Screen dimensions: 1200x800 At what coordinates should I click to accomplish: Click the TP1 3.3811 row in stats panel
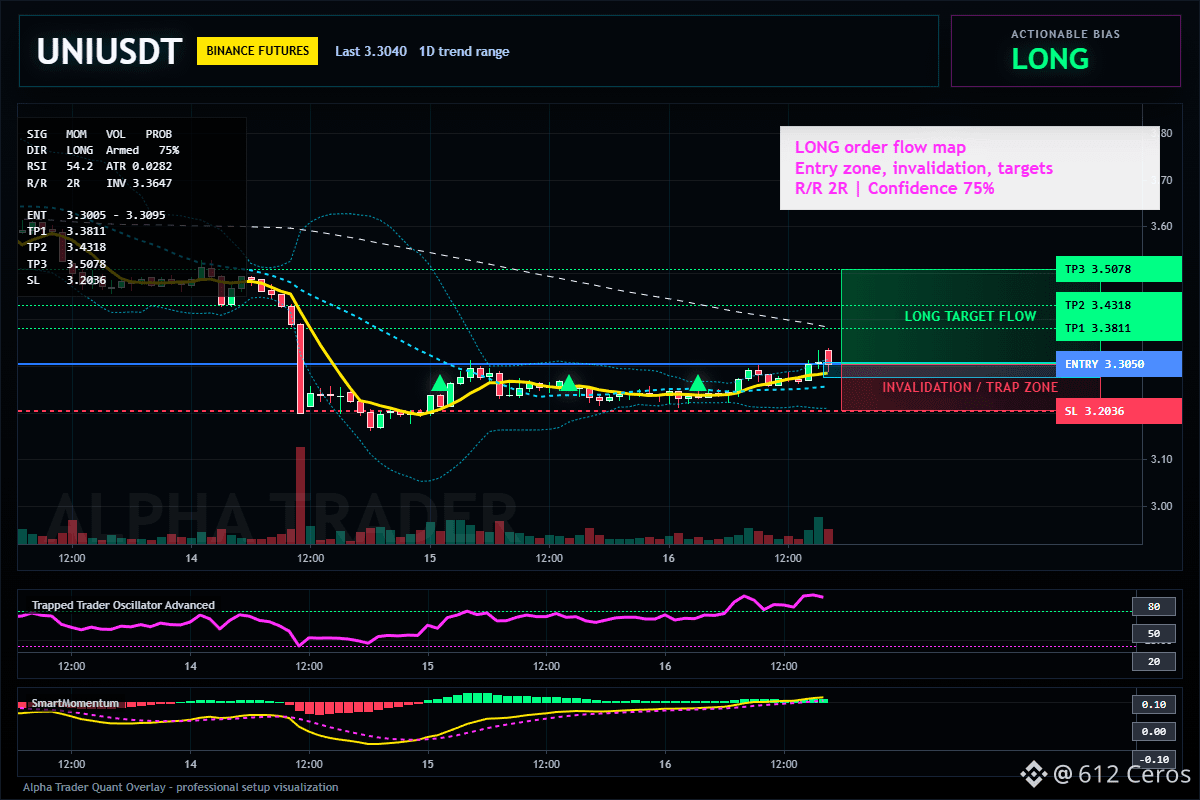point(66,231)
